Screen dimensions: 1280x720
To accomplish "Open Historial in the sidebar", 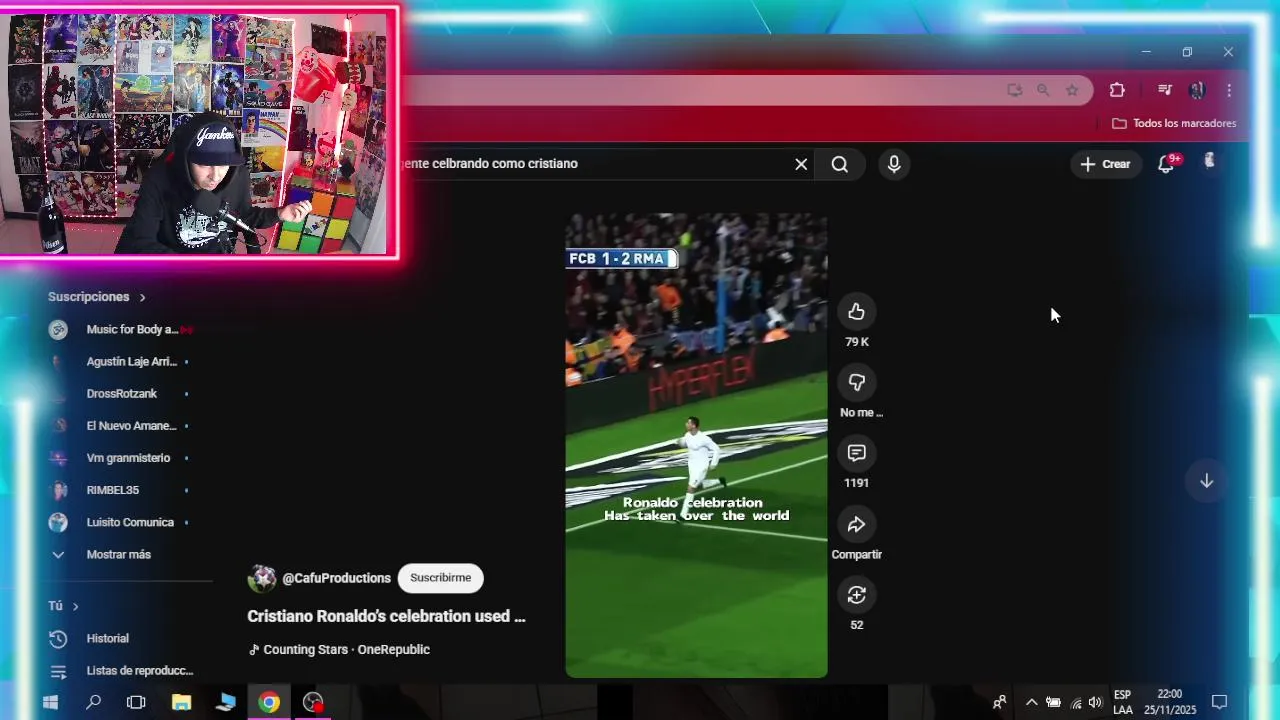I will (x=107, y=638).
